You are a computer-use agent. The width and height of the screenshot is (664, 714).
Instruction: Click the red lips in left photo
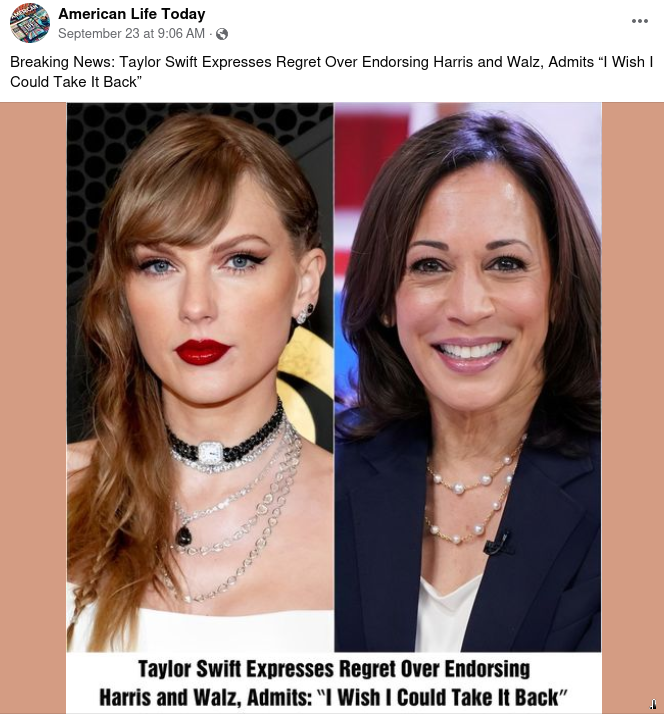click(x=203, y=351)
